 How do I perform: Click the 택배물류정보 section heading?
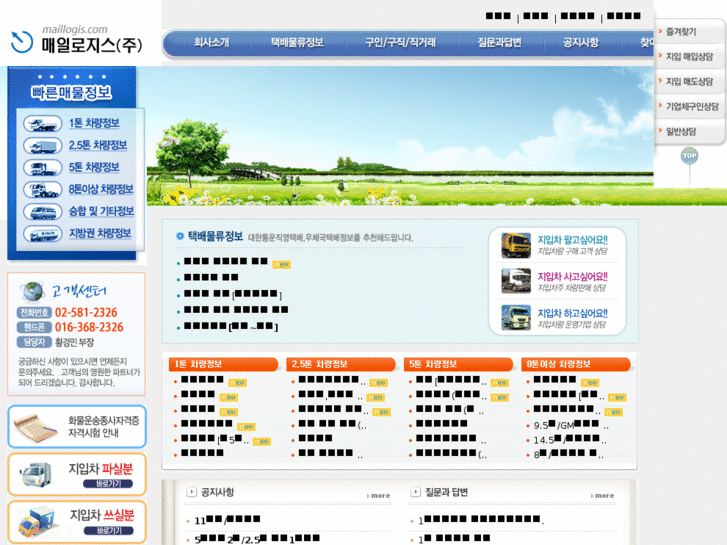(x=215, y=237)
